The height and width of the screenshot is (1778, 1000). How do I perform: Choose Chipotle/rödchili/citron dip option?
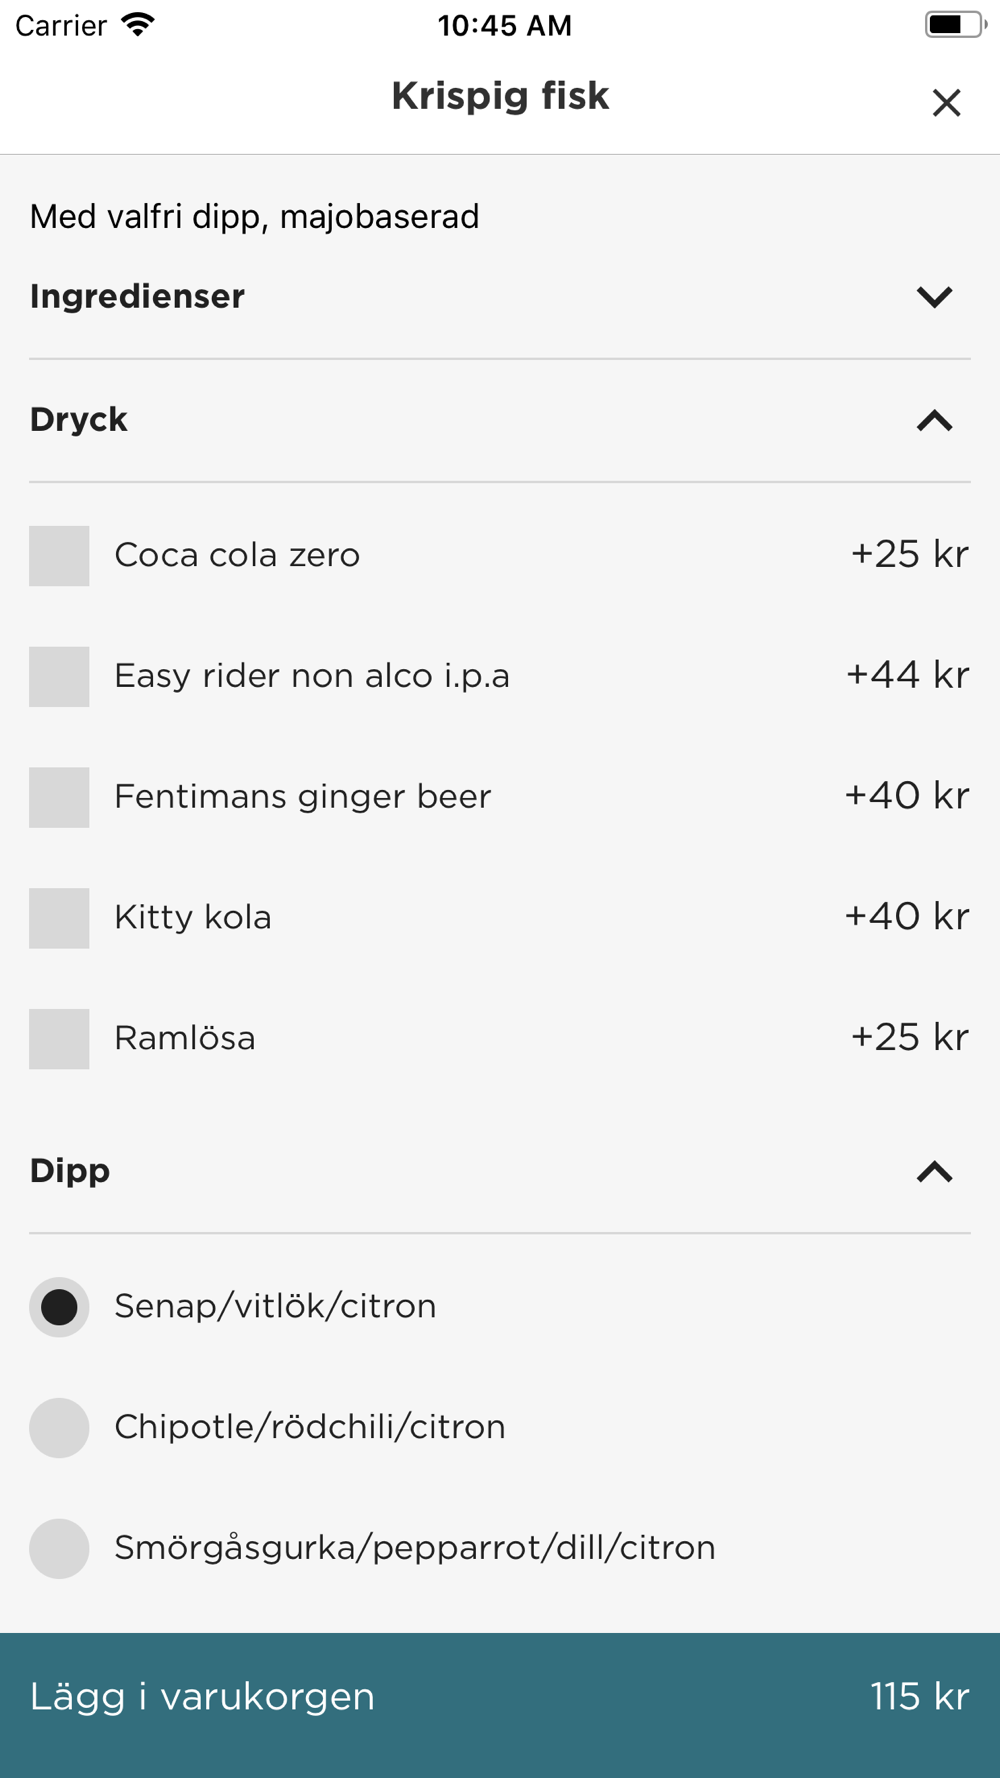tap(59, 1428)
